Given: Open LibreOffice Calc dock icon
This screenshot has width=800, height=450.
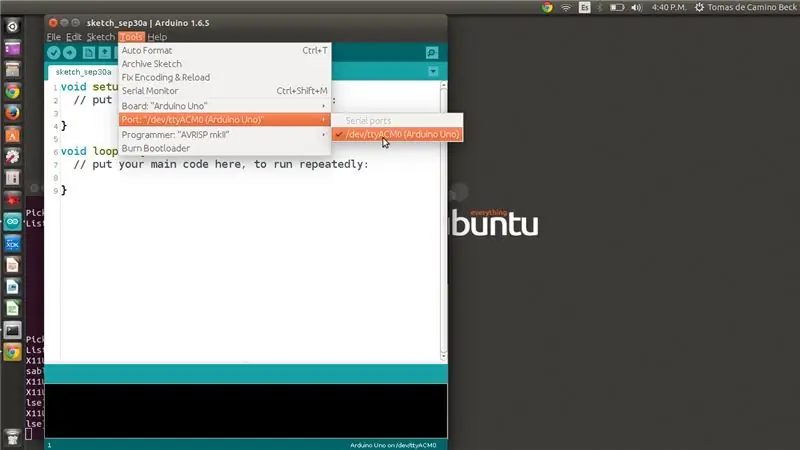Looking at the screenshot, I should [12, 309].
